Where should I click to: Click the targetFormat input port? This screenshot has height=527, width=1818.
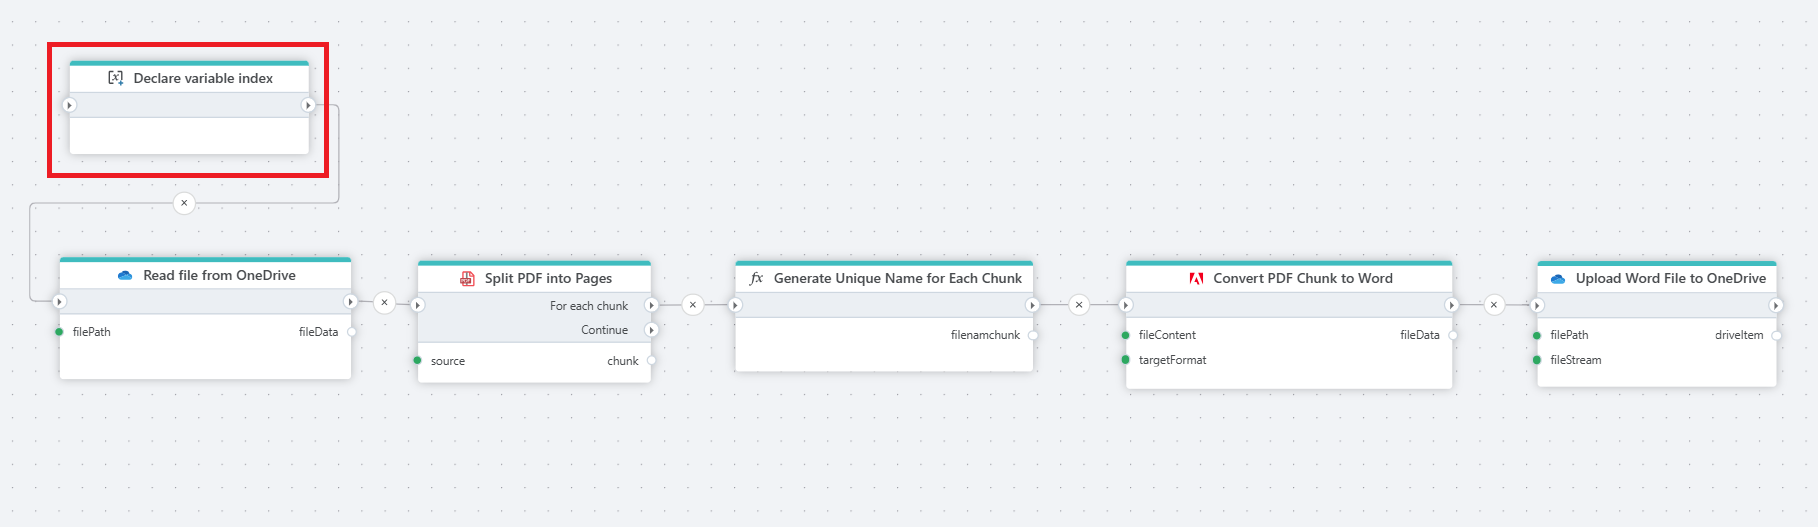click(x=1126, y=360)
